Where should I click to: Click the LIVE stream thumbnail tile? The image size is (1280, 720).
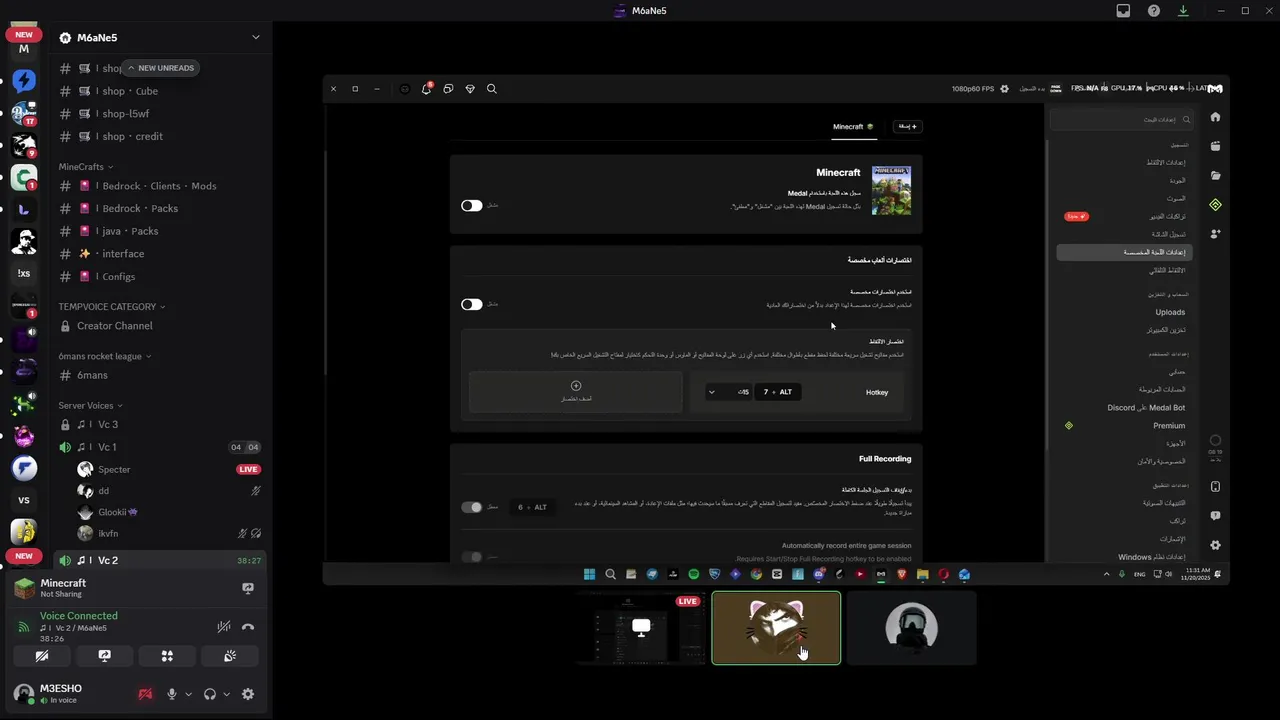point(641,628)
